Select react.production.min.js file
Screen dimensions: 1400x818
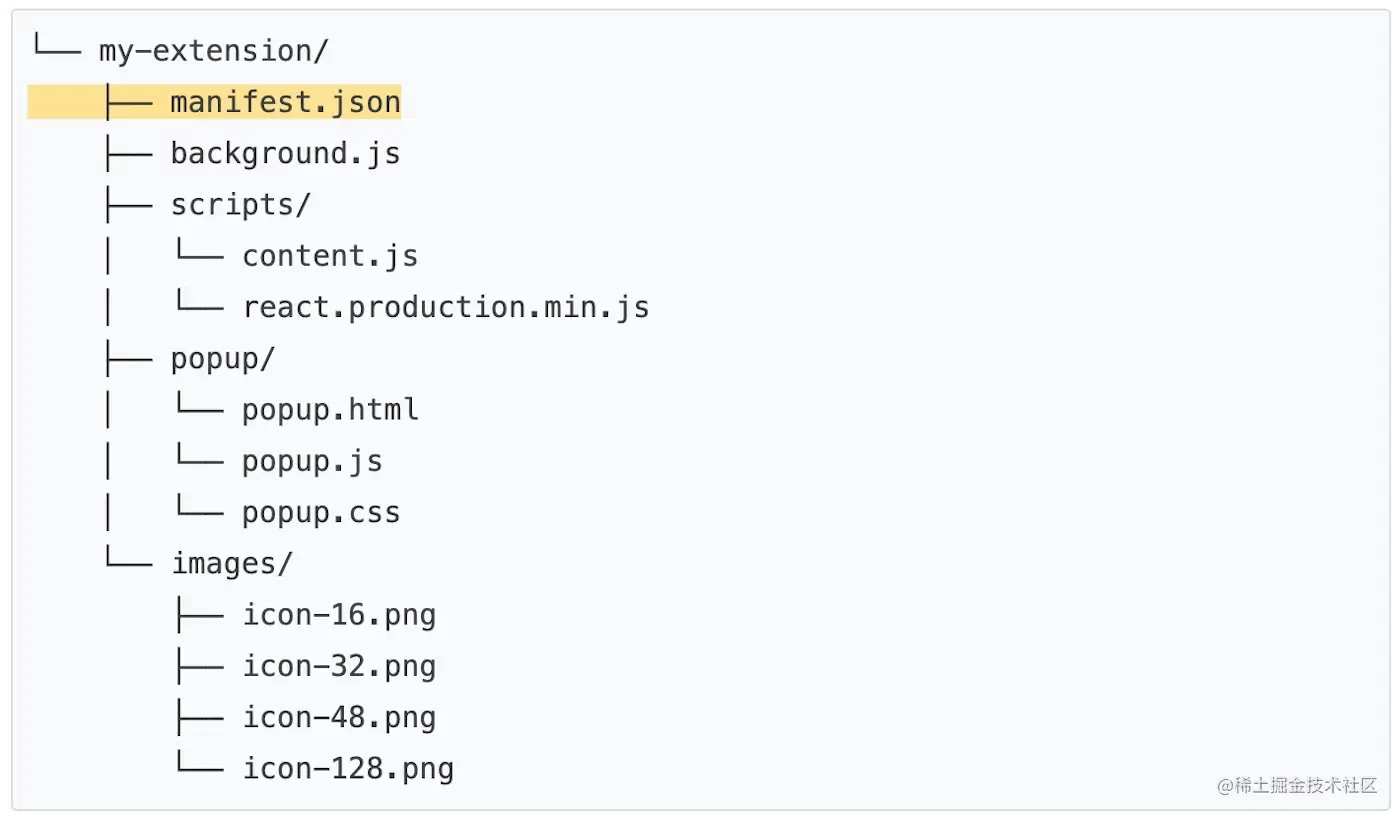pyautogui.click(x=446, y=307)
